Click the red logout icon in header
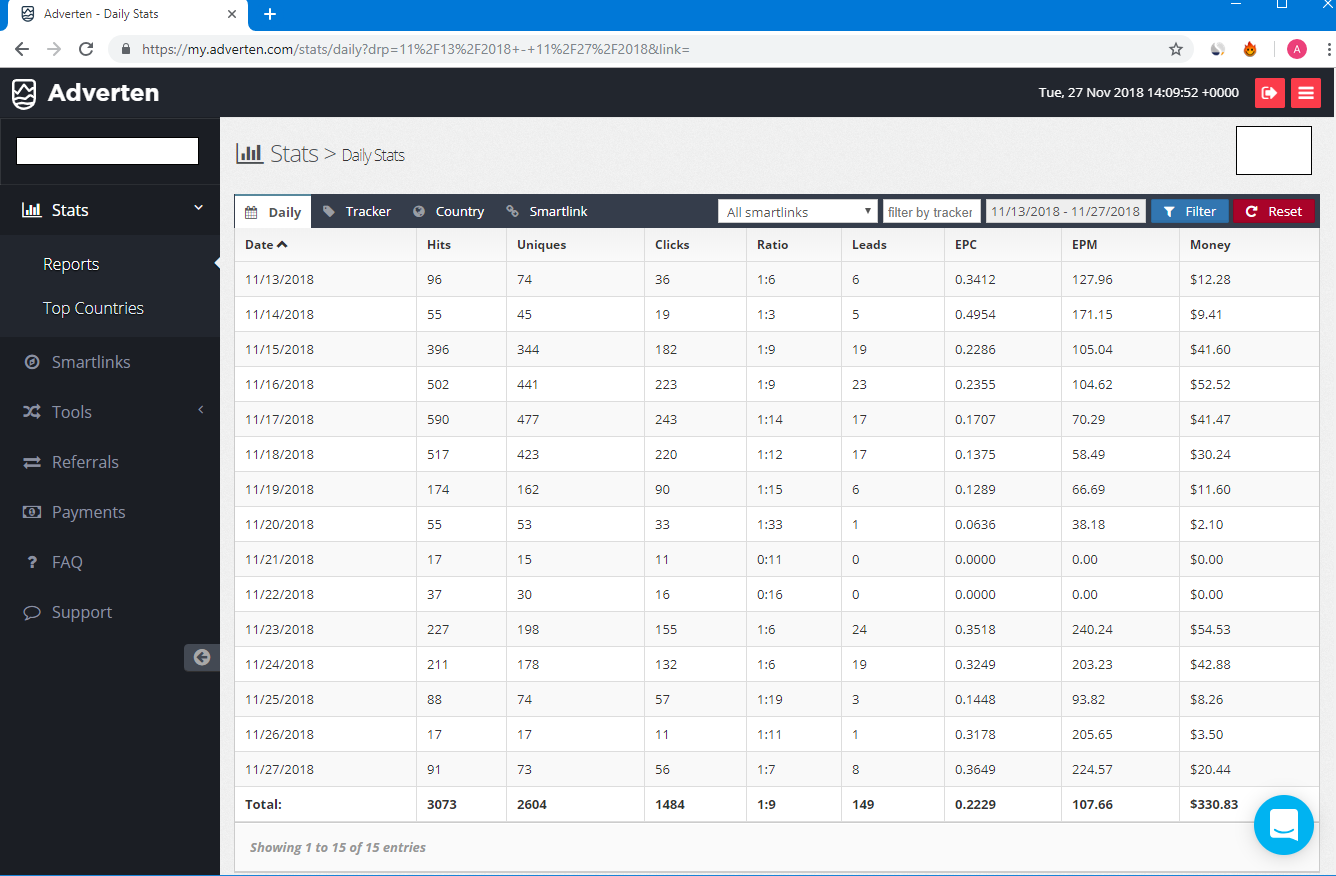Image resolution: width=1336 pixels, height=876 pixels. (x=1269, y=93)
